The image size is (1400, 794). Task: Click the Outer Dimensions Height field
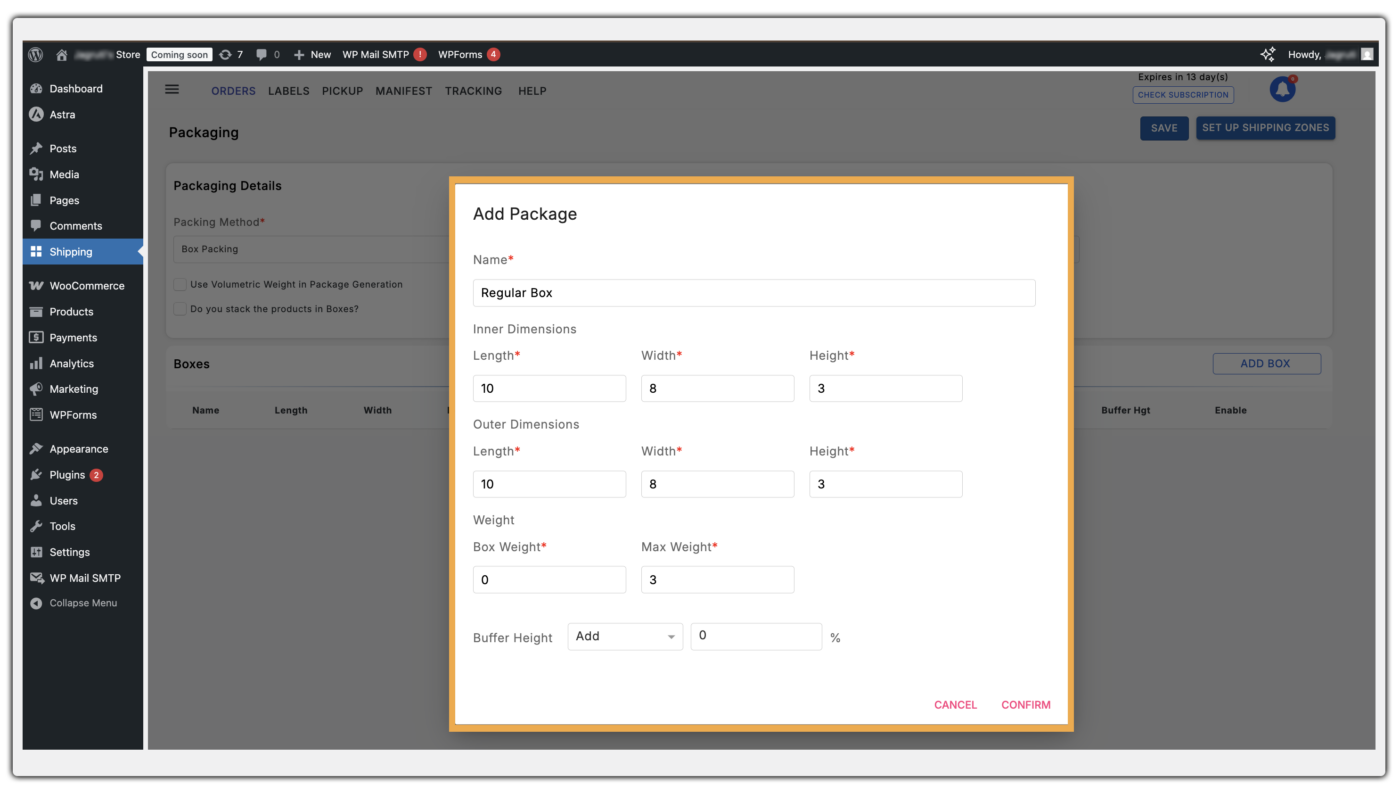pyautogui.click(x=886, y=484)
